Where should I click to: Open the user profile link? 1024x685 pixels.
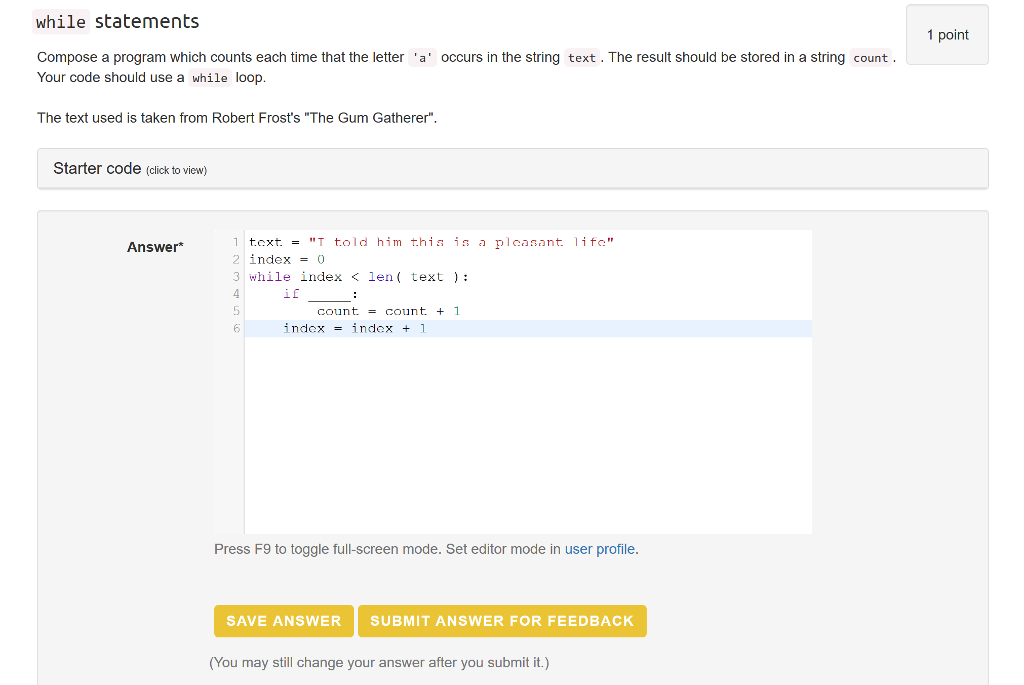point(599,548)
